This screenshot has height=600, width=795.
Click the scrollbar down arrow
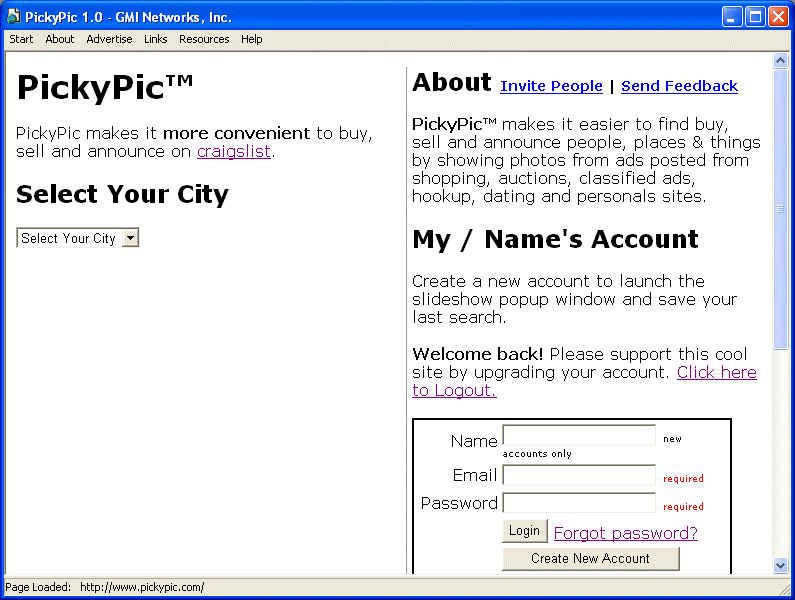click(780, 565)
